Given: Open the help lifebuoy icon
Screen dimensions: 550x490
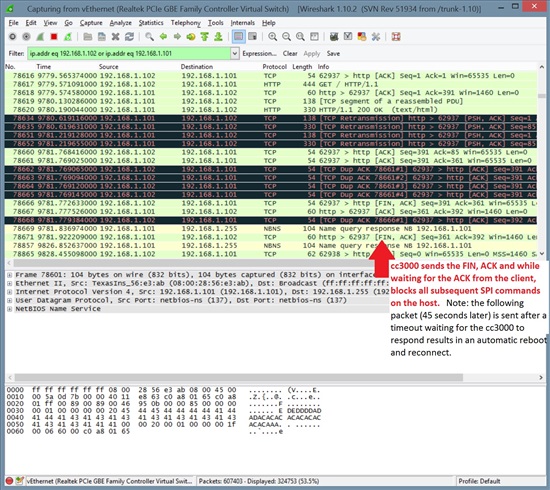Looking at the screenshot, I should tap(396, 36).
